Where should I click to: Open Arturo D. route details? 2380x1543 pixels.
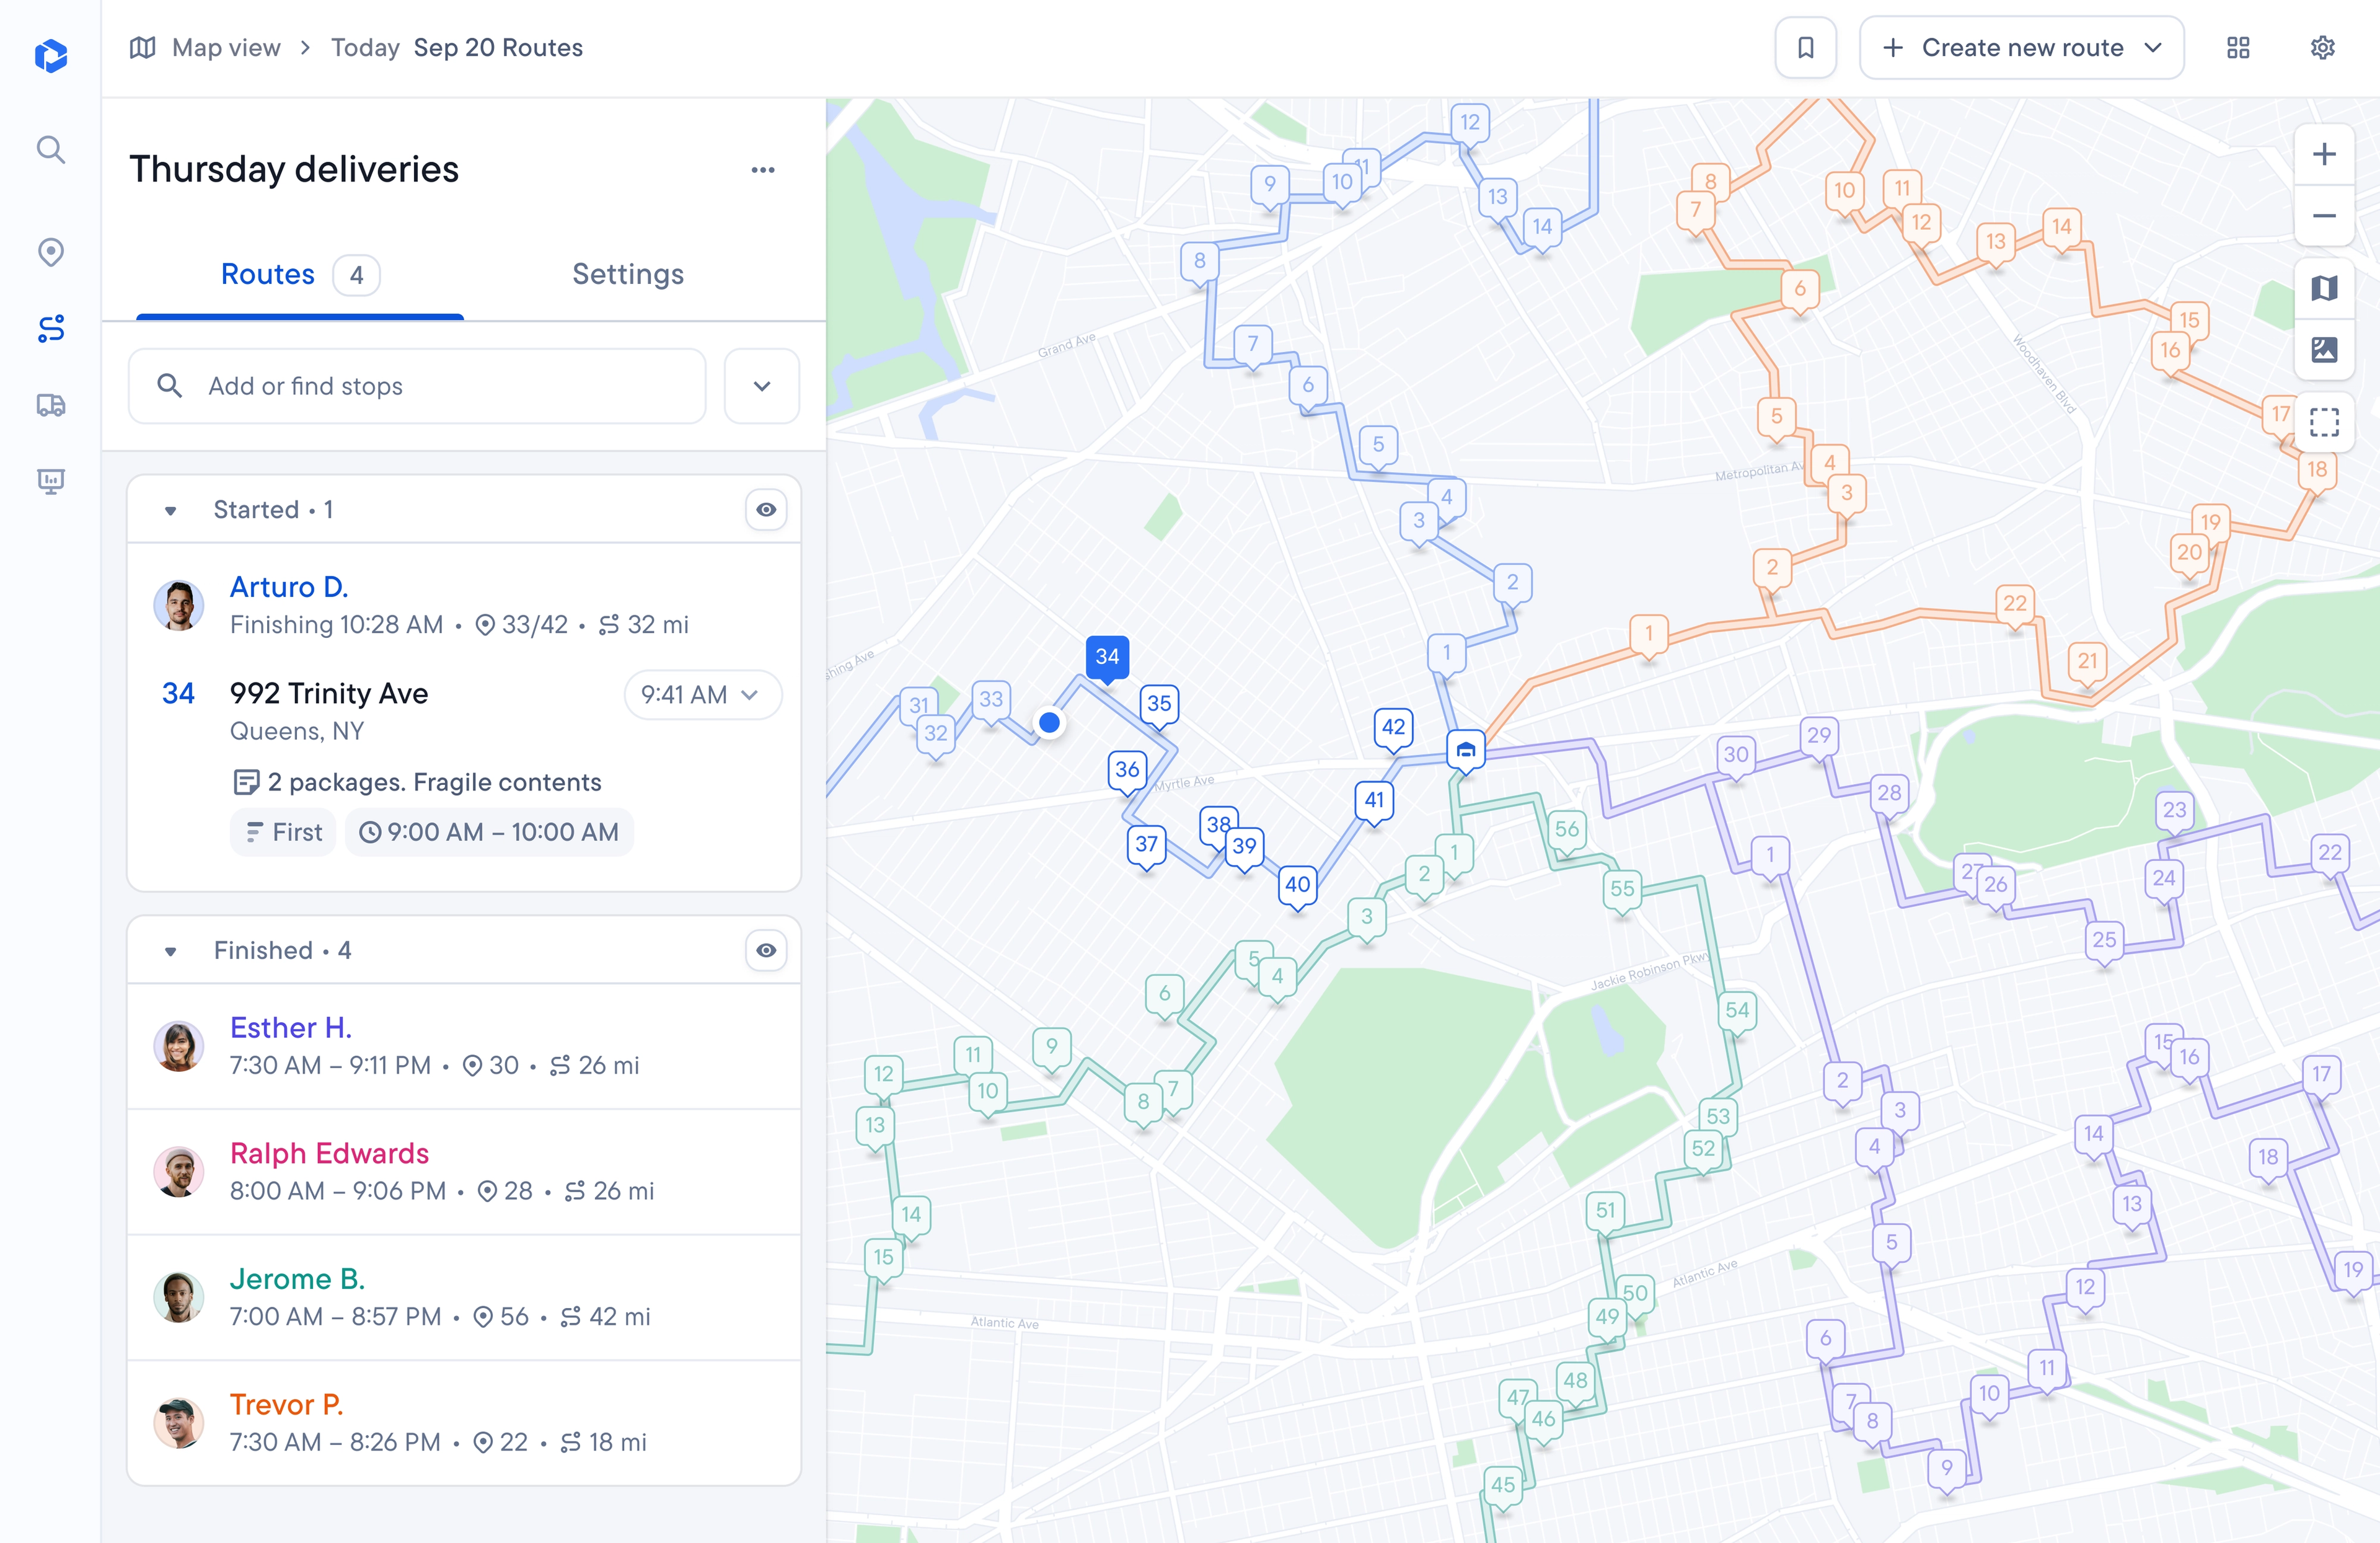click(289, 587)
